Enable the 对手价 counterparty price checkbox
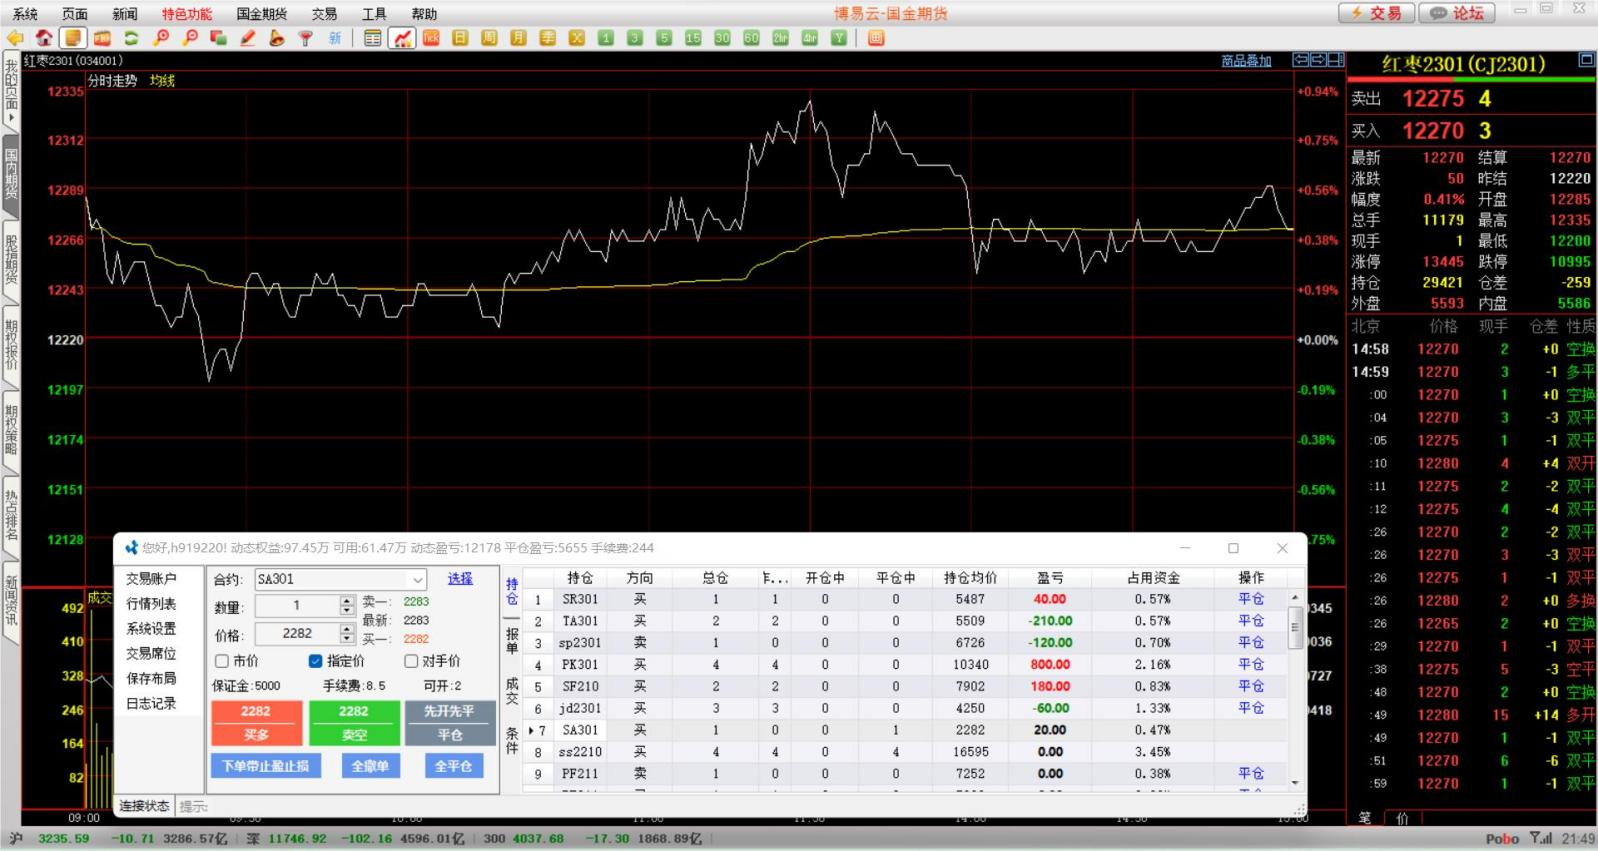 coord(410,661)
